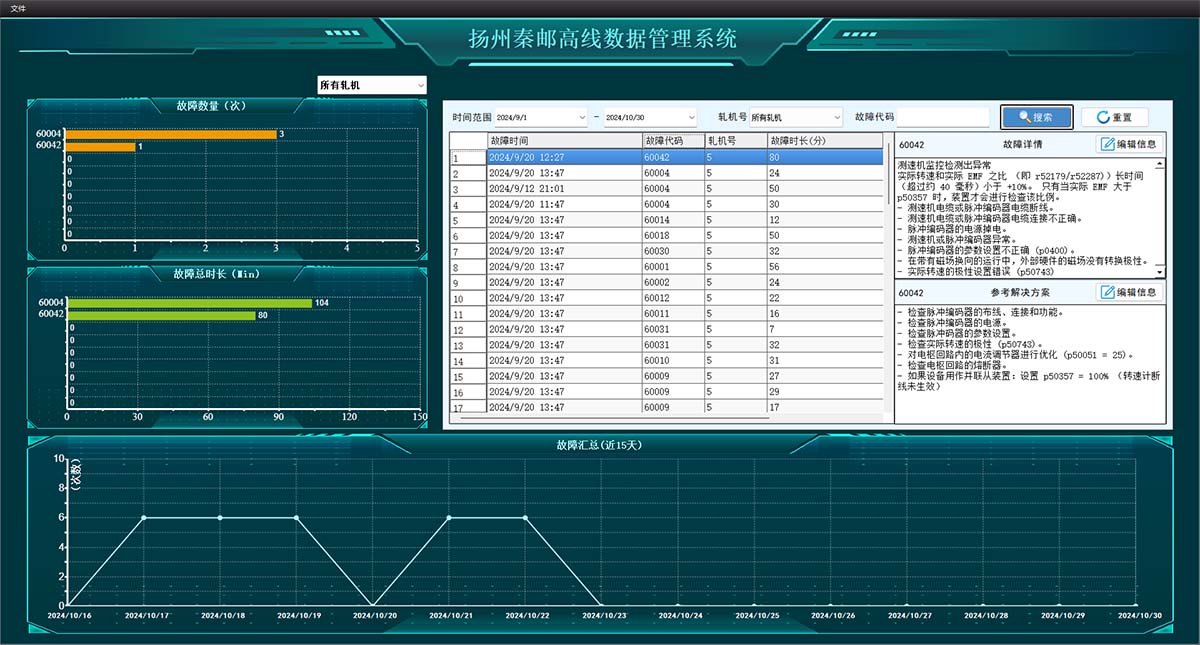Sort by the 故障时间 column header
Screen dimensions: 1200x645
[564, 141]
